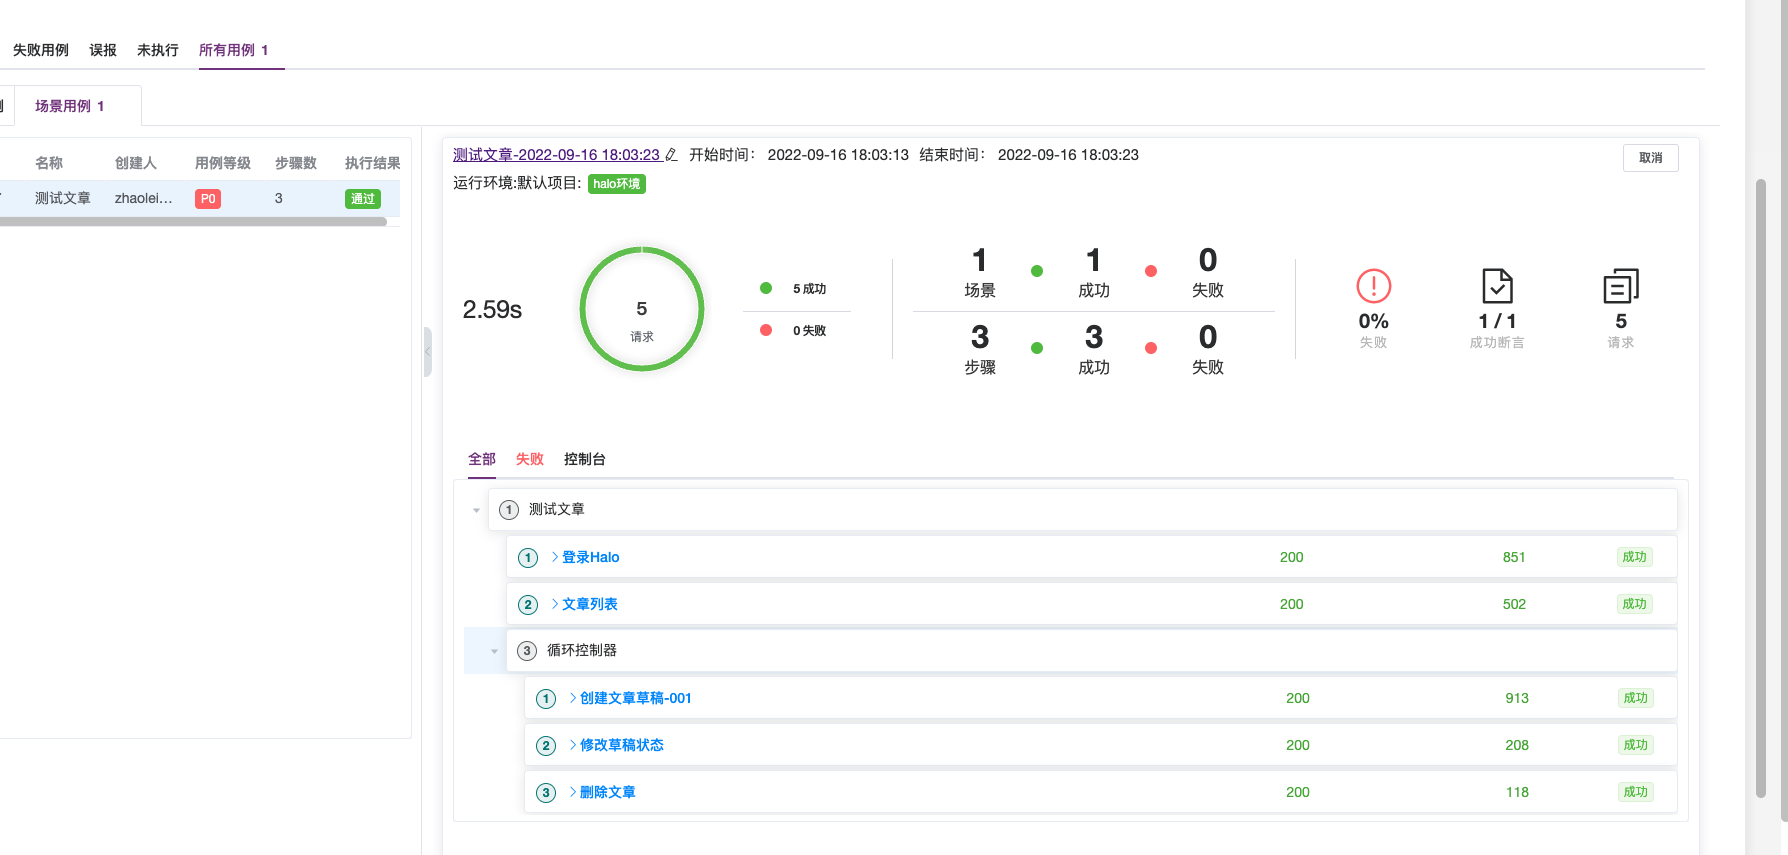
Task: Click the 成功 status tag for 登录Halo
Action: [x=1635, y=557]
